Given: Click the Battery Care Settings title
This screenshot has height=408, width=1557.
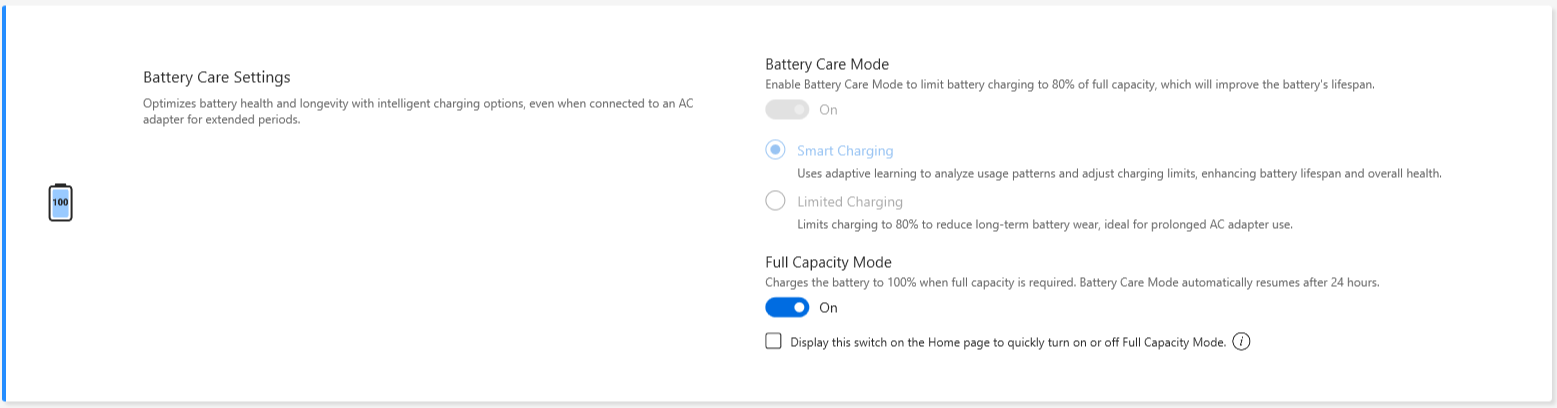Looking at the screenshot, I should pos(217,77).
